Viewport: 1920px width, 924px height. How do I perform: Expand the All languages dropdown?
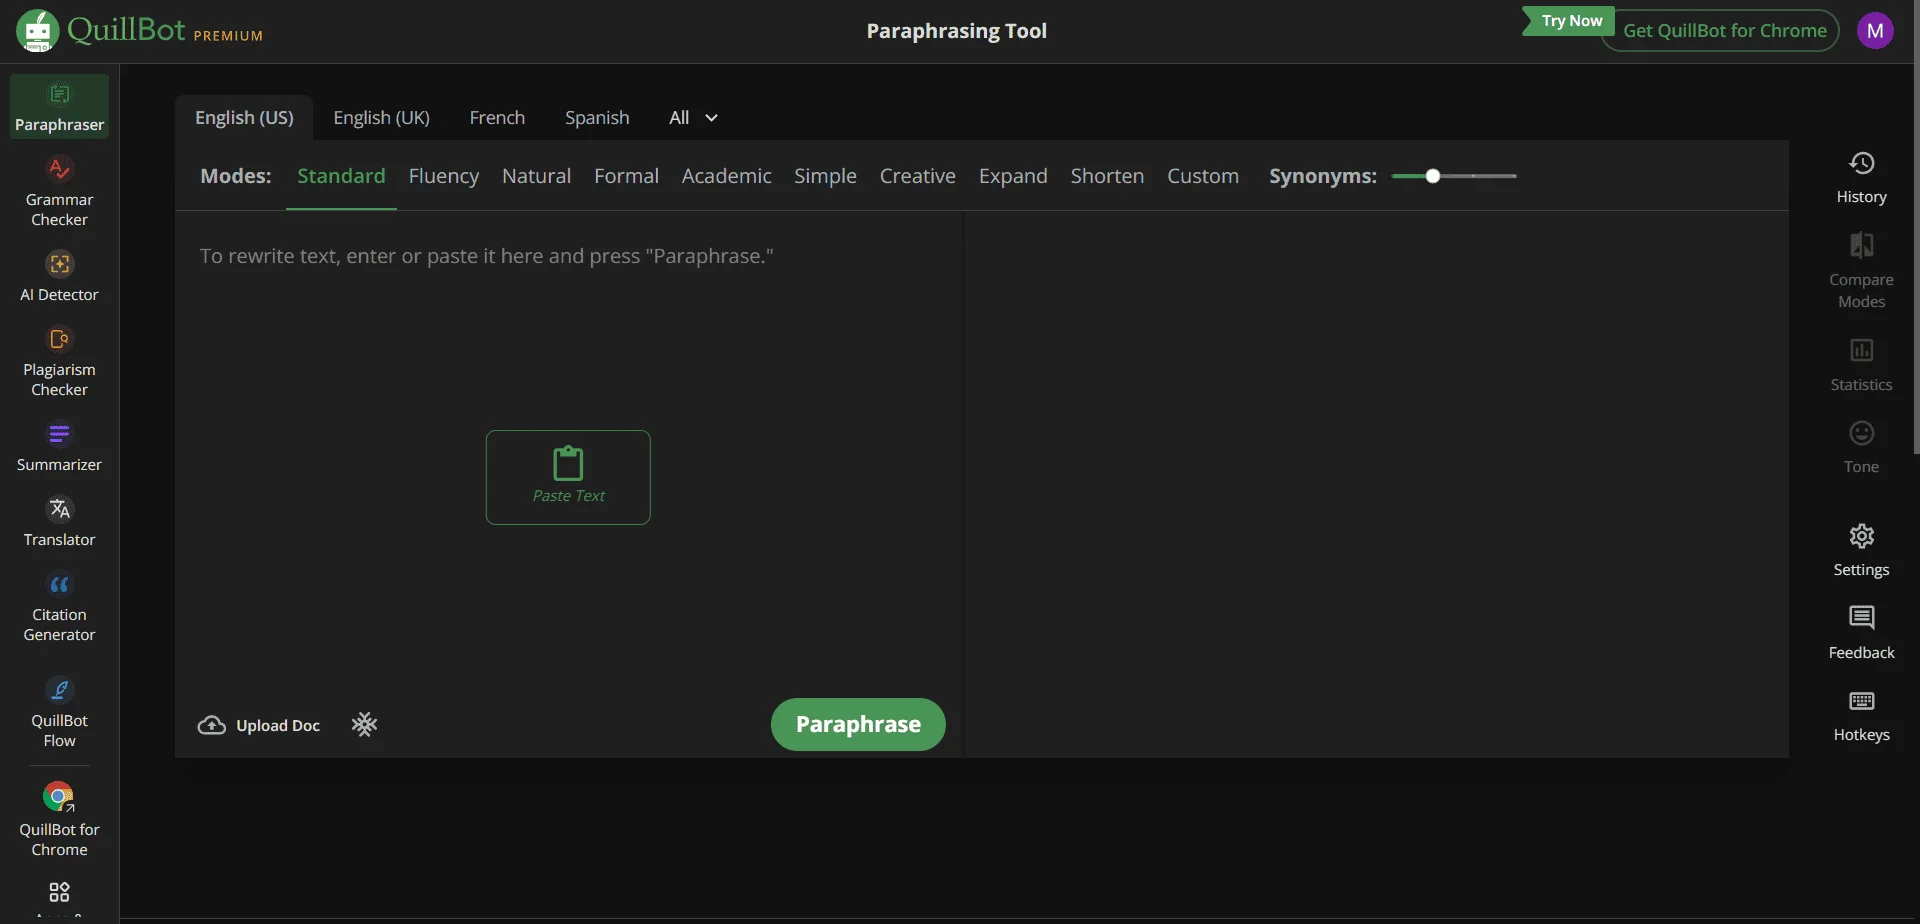pos(693,118)
